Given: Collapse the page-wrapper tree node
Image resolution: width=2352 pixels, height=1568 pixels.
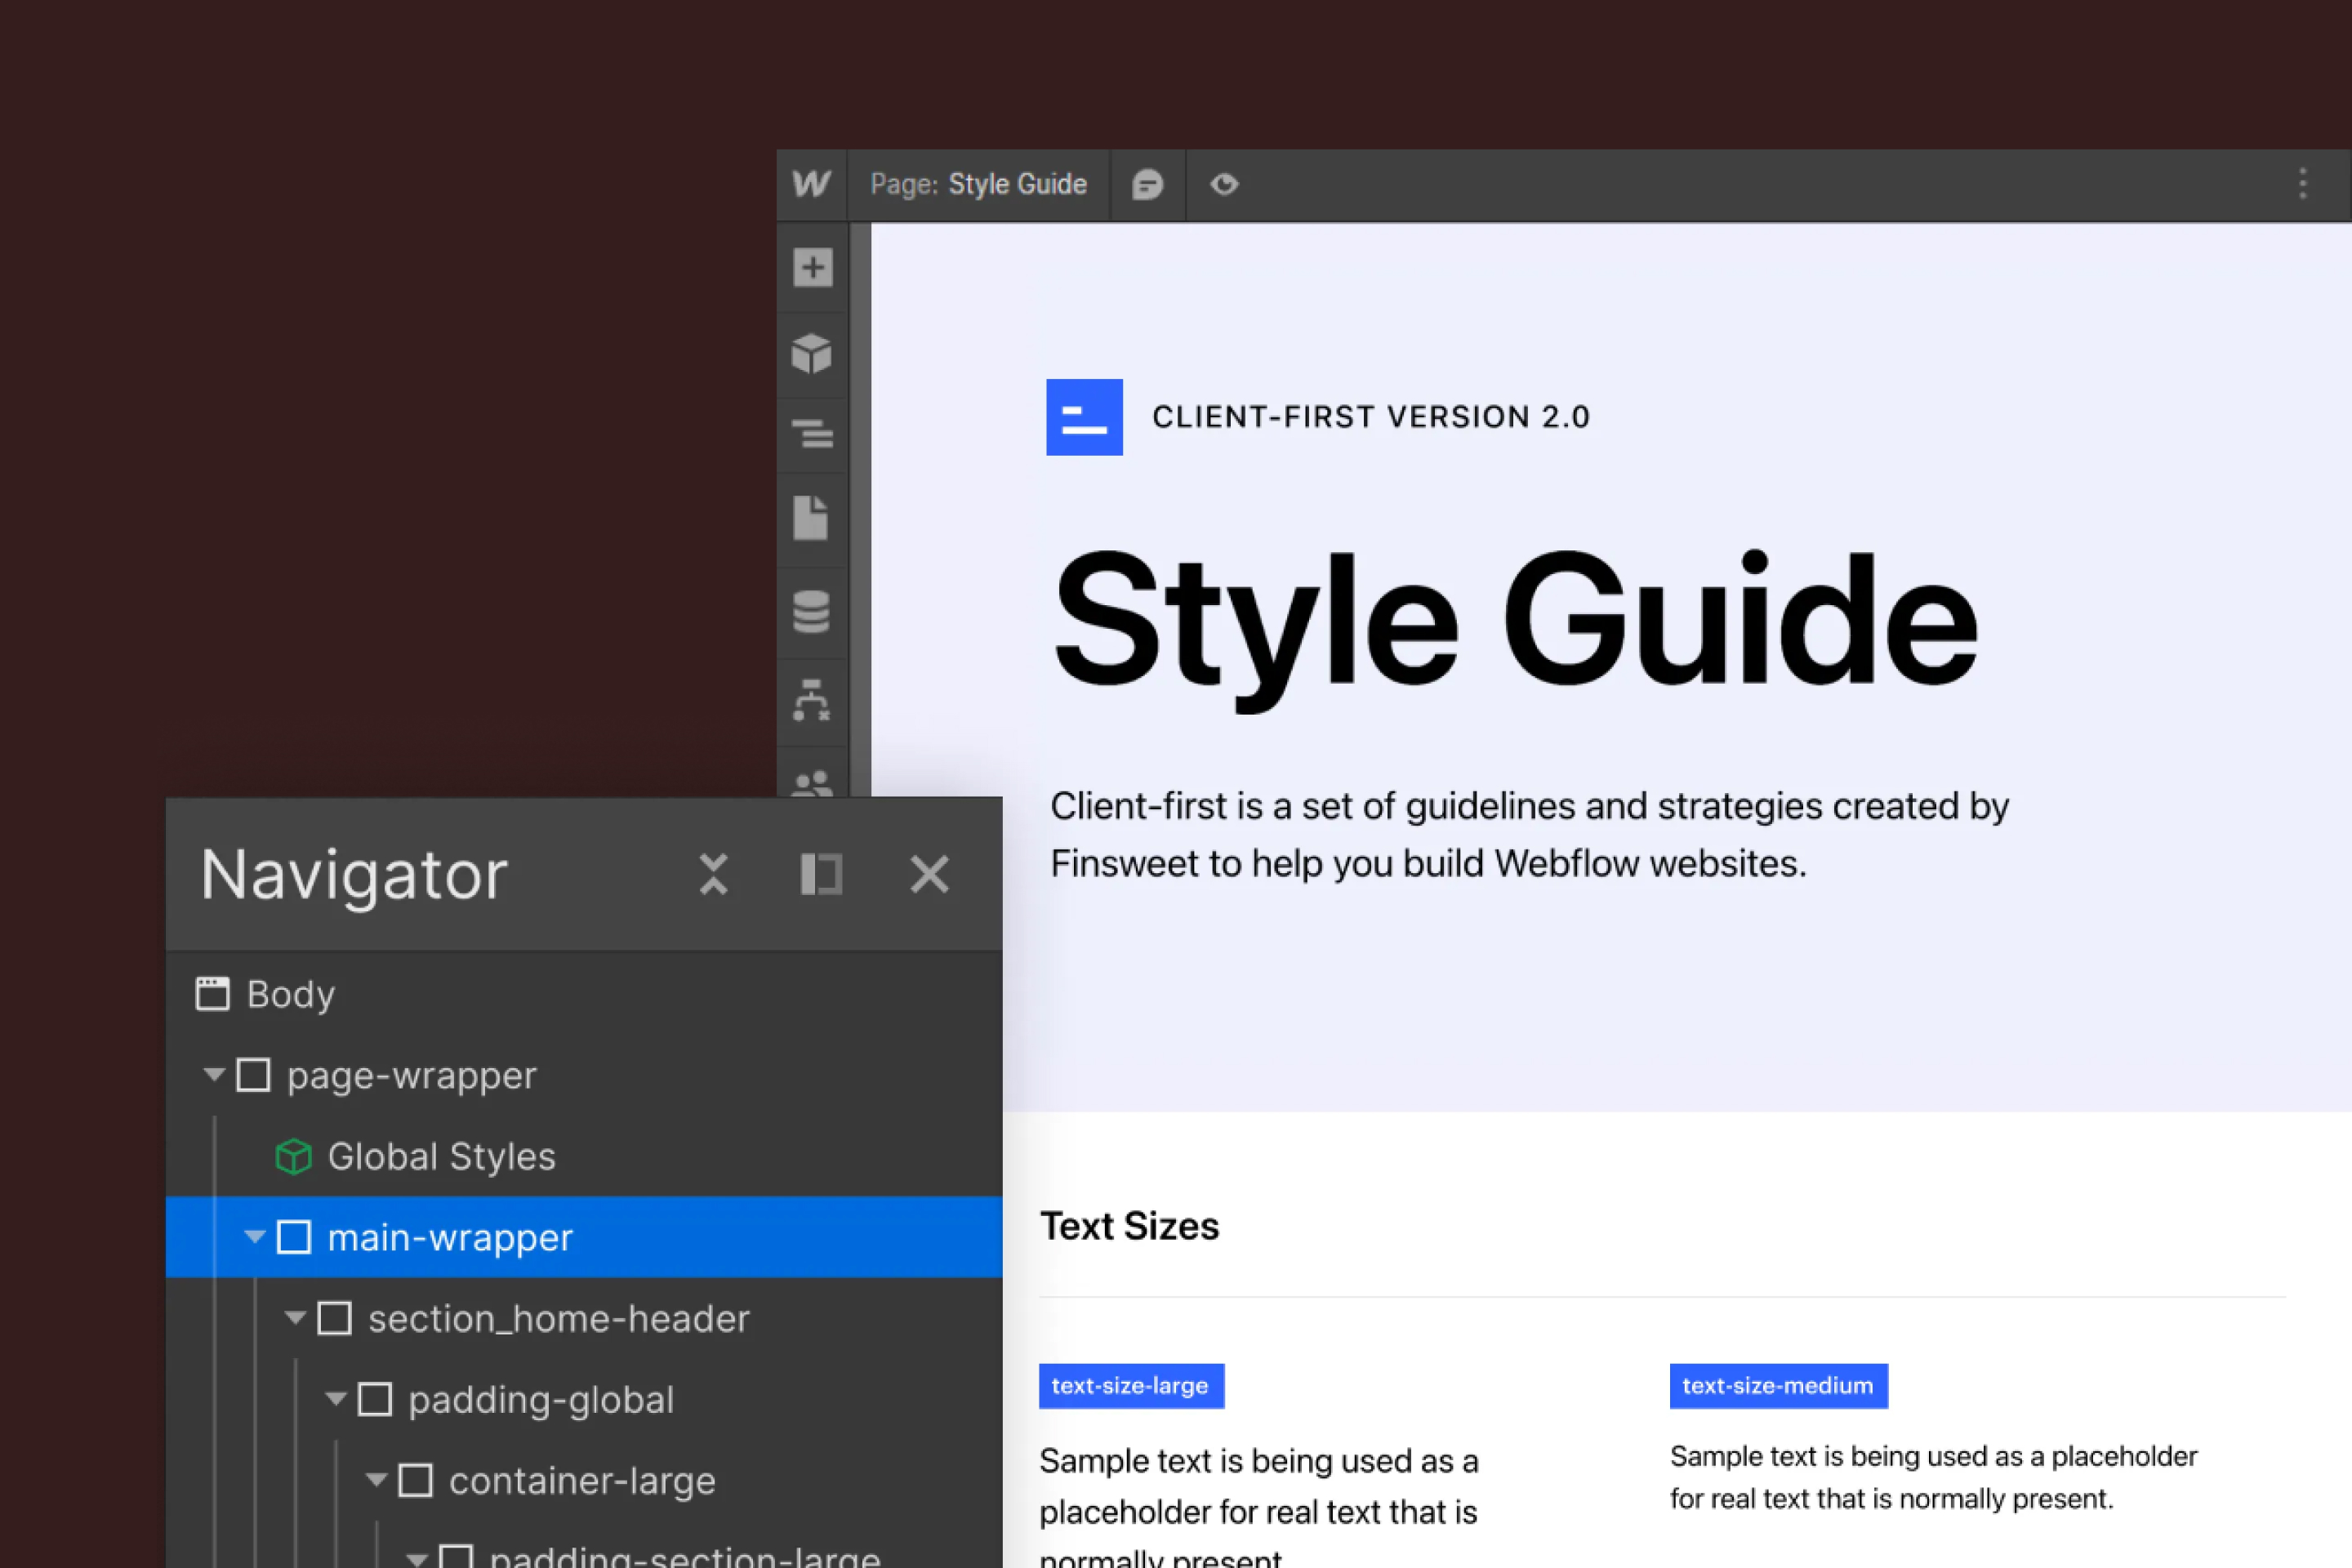Looking at the screenshot, I should 214,1075.
